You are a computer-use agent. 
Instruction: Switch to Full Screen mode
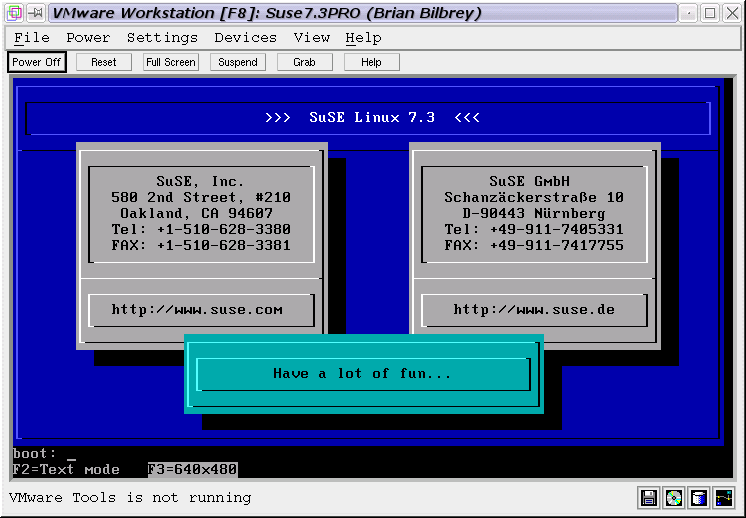pos(170,62)
